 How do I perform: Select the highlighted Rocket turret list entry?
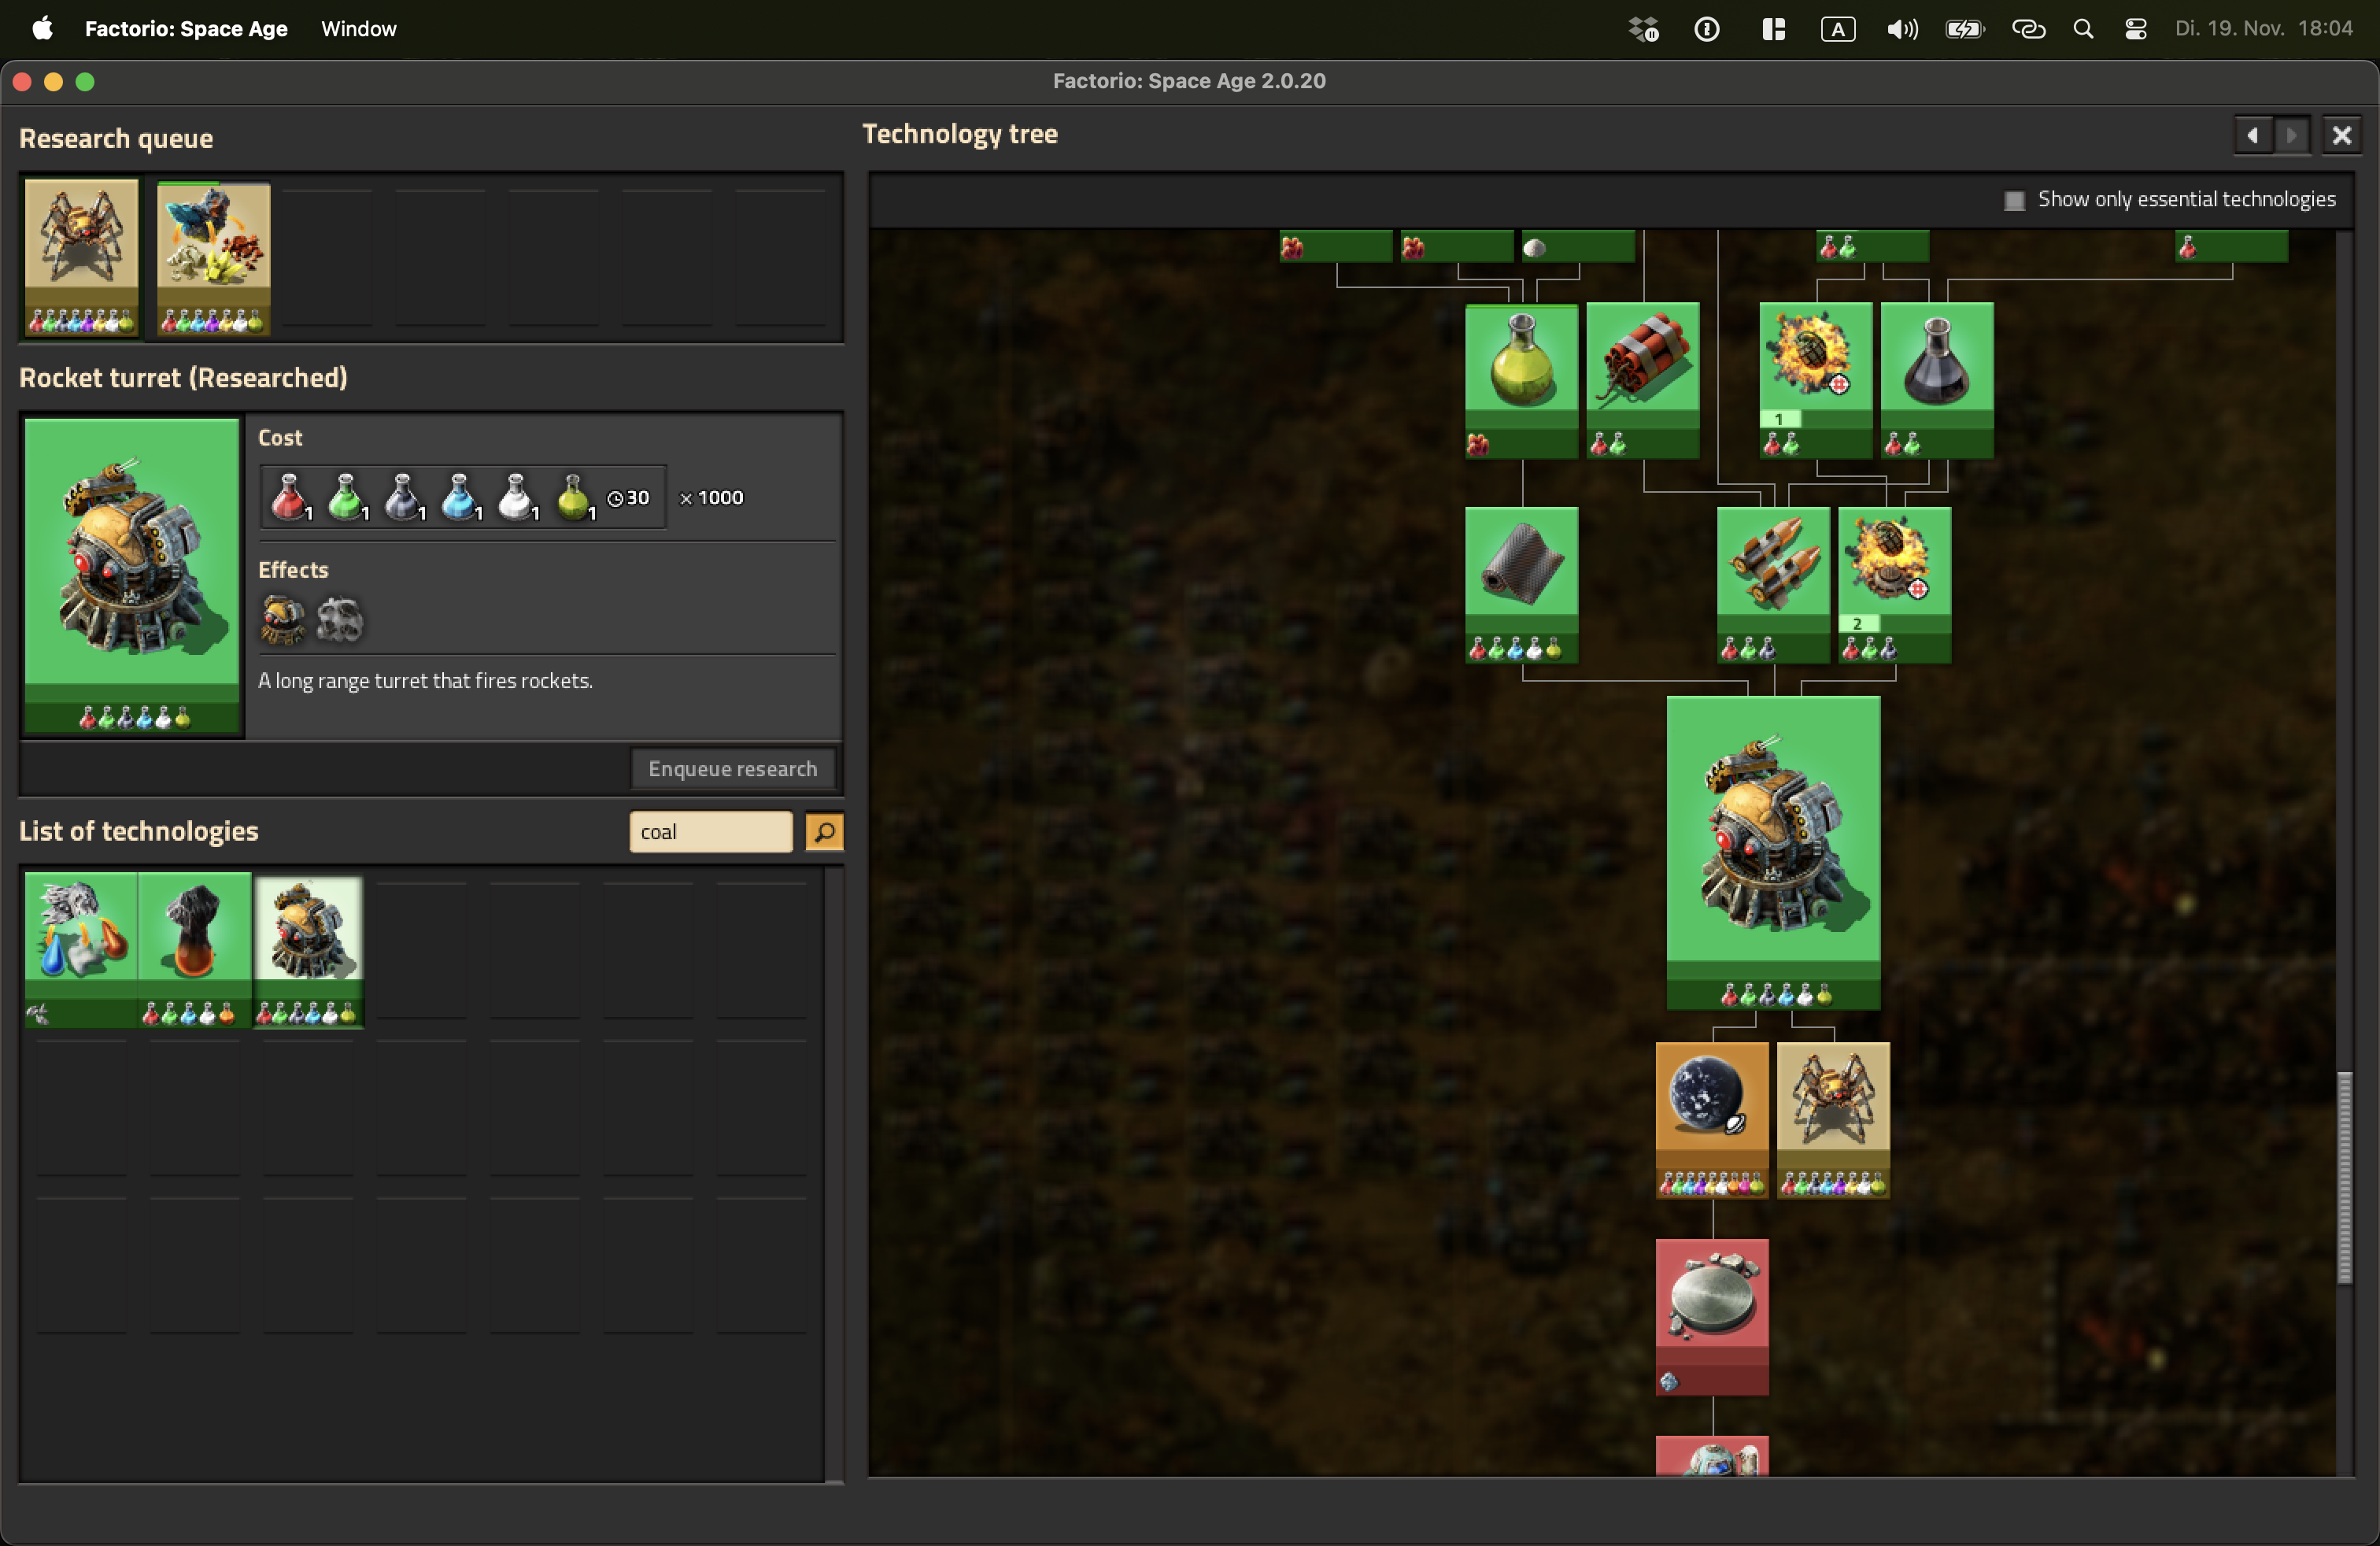308,949
